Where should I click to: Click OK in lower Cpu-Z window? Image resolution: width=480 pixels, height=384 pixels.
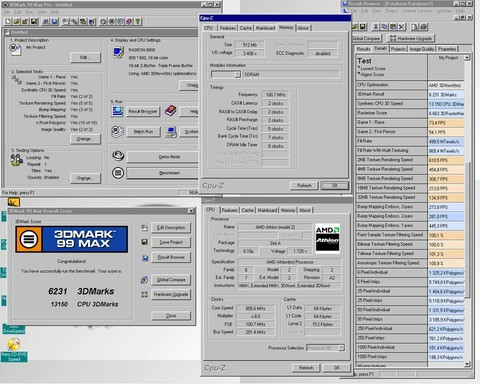tap(337, 368)
